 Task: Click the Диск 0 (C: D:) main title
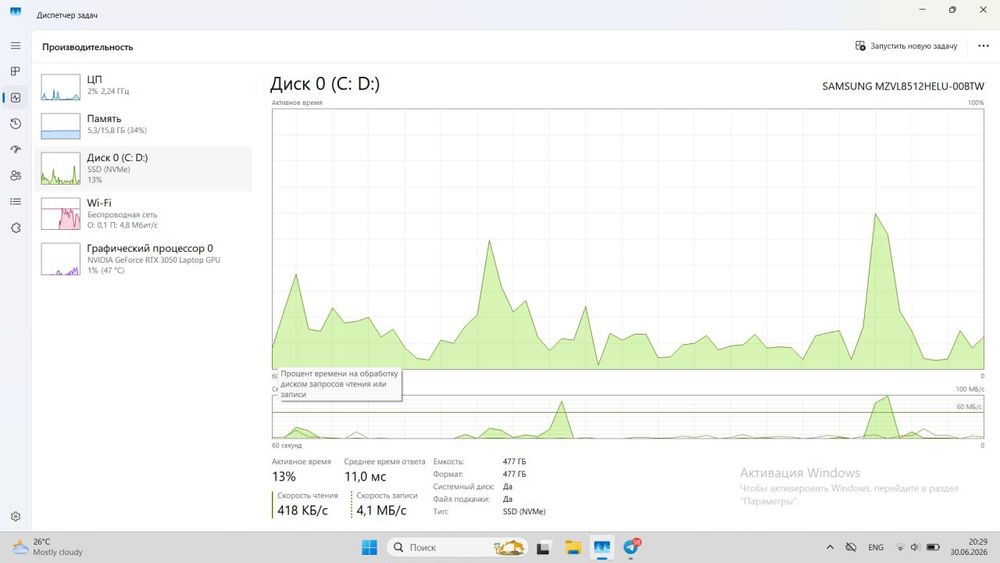[x=325, y=84]
